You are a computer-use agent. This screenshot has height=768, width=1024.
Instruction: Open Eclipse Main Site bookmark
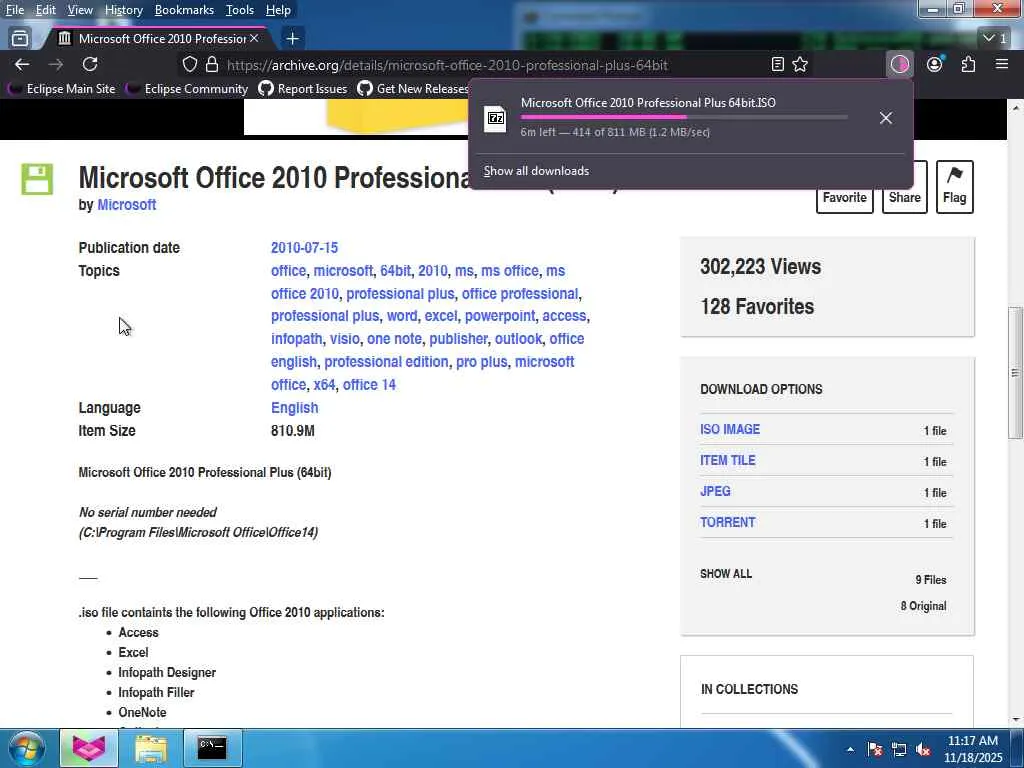61,88
